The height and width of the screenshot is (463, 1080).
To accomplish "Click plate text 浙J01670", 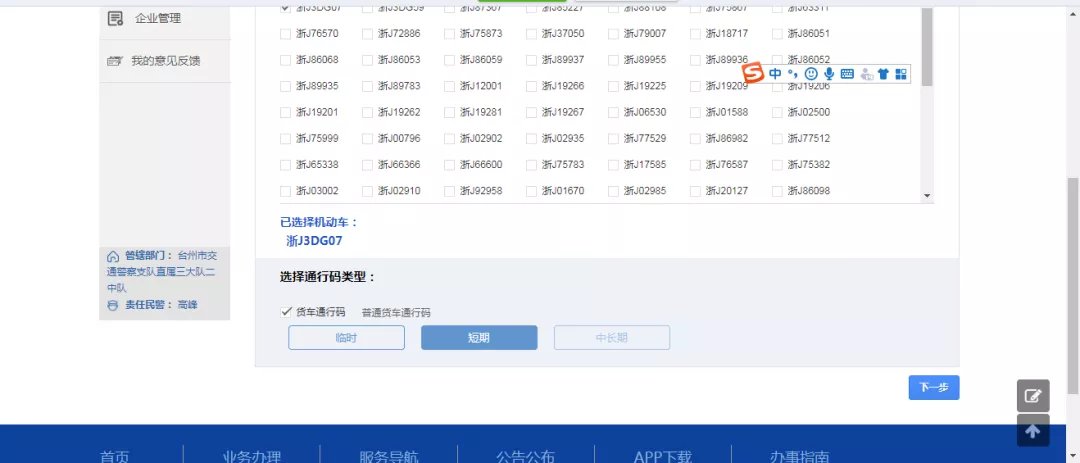I will (x=563, y=191).
